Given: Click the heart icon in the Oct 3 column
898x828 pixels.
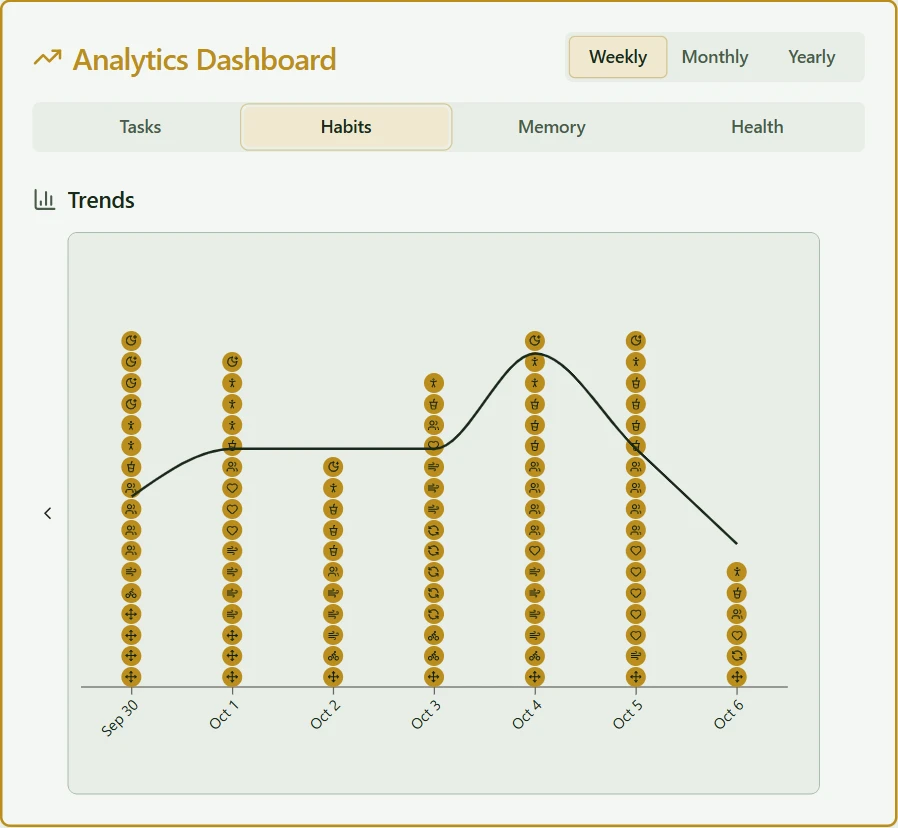Looking at the screenshot, I should click(x=434, y=446).
